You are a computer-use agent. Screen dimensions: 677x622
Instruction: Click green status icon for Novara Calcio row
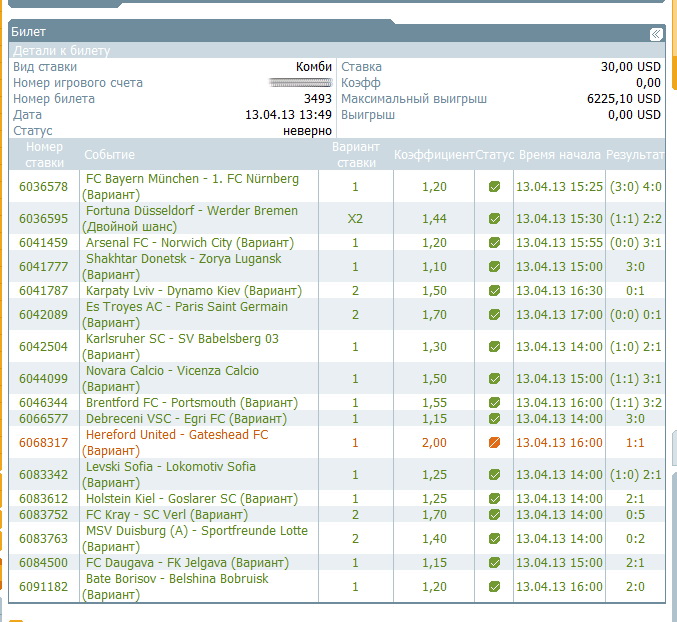494,379
